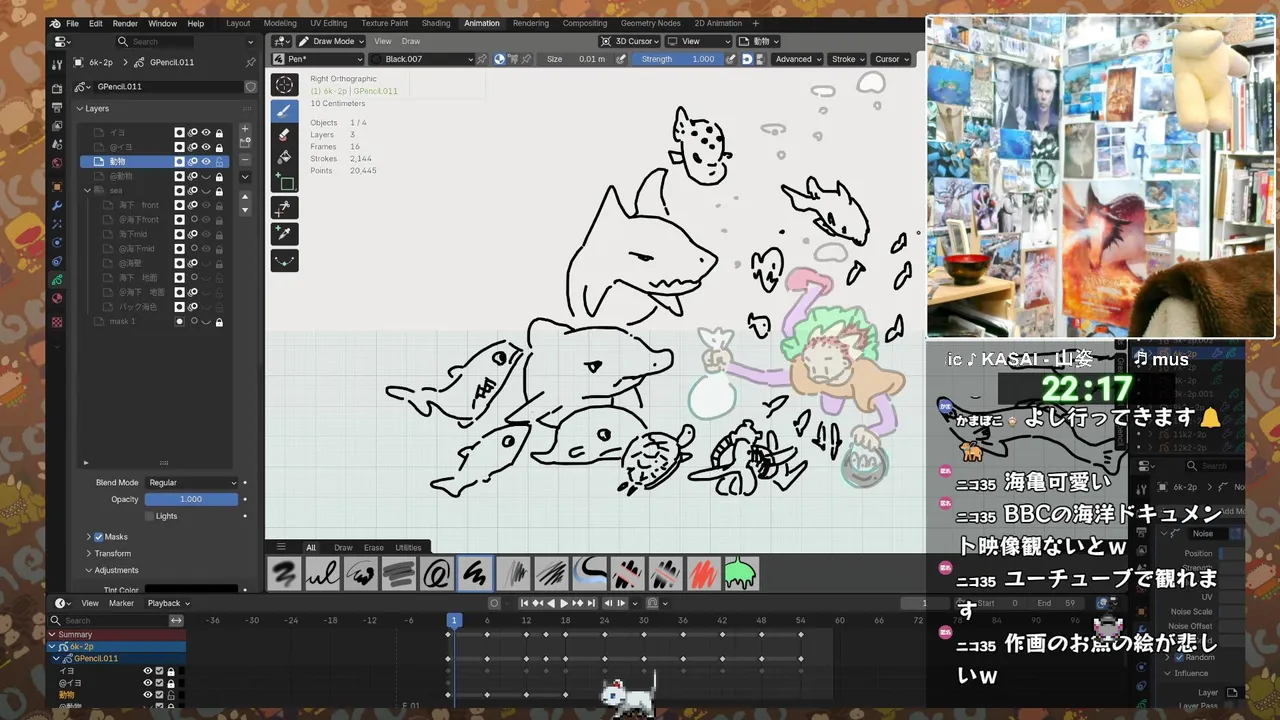Select the Cursor tool in viewport toolbar
Image resolution: width=1280 pixels, height=720 pixels.
coord(285,85)
